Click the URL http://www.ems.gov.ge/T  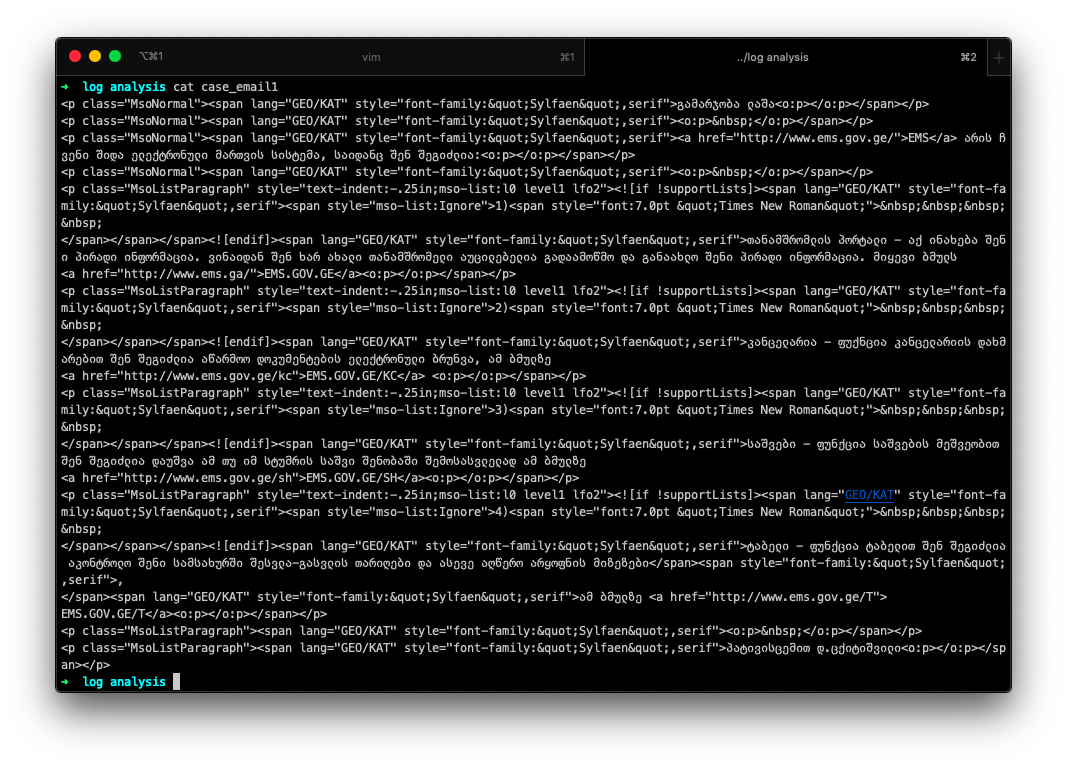(793, 597)
